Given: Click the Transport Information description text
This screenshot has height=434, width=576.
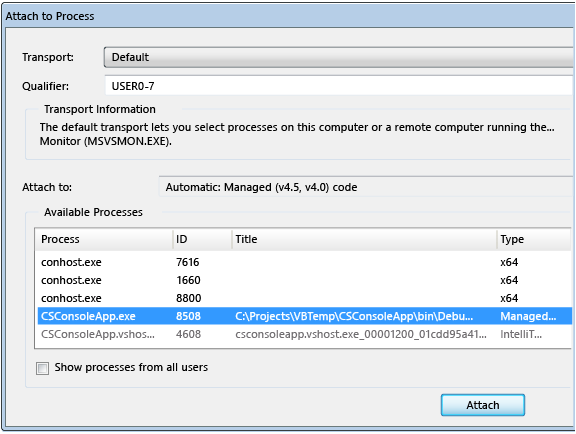Looking at the screenshot, I should (x=297, y=134).
